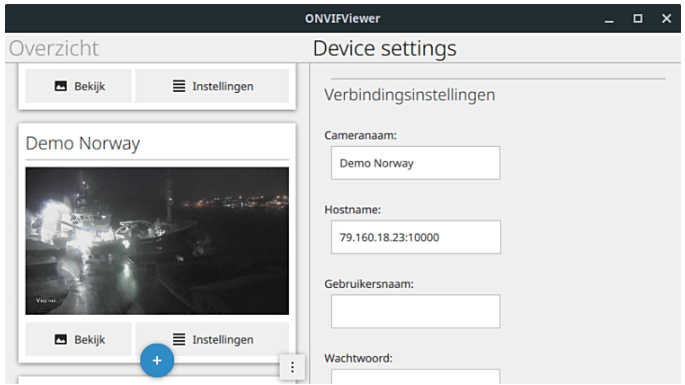Click the list icon on the top Instellingen button
This screenshot has height=385, width=685.
179,86
